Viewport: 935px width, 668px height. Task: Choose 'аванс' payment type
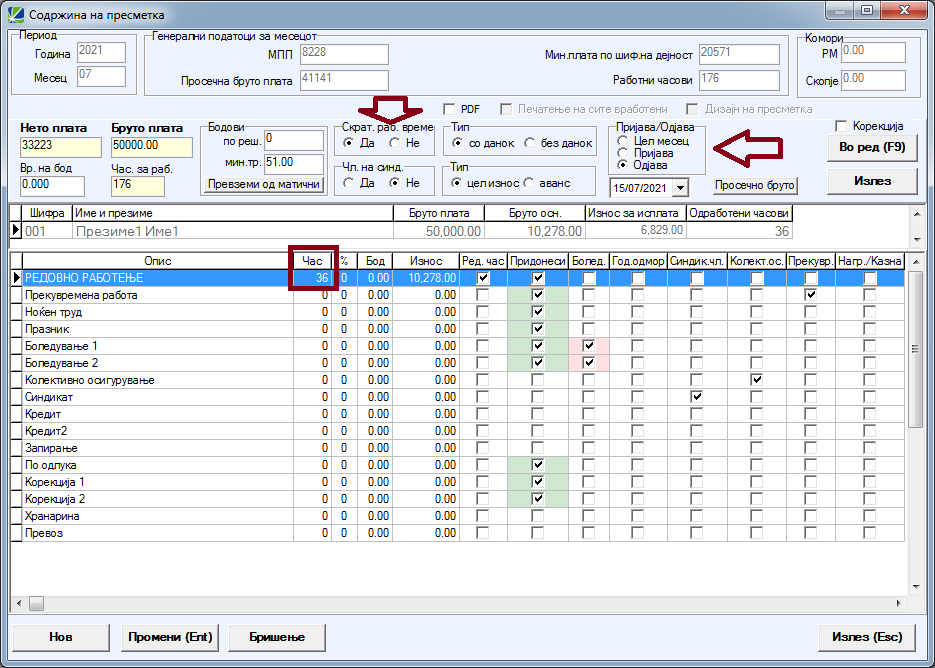click(529, 183)
